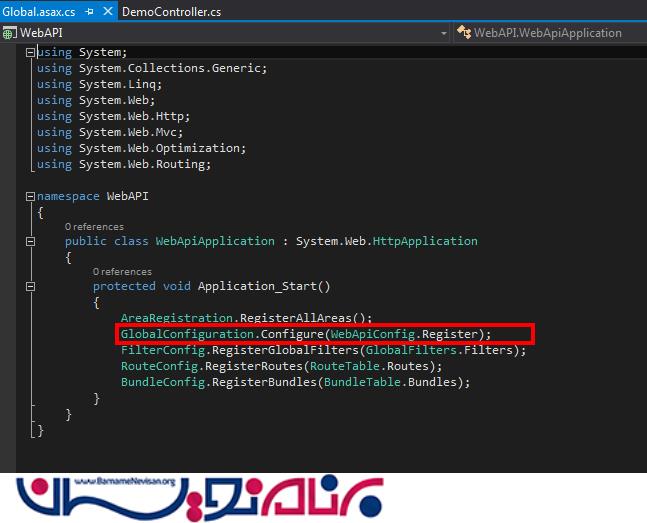Pin the Global.asax.cs tab
Image resolution: width=647 pixels, height=523 pixels.
[x=89, y=12]
